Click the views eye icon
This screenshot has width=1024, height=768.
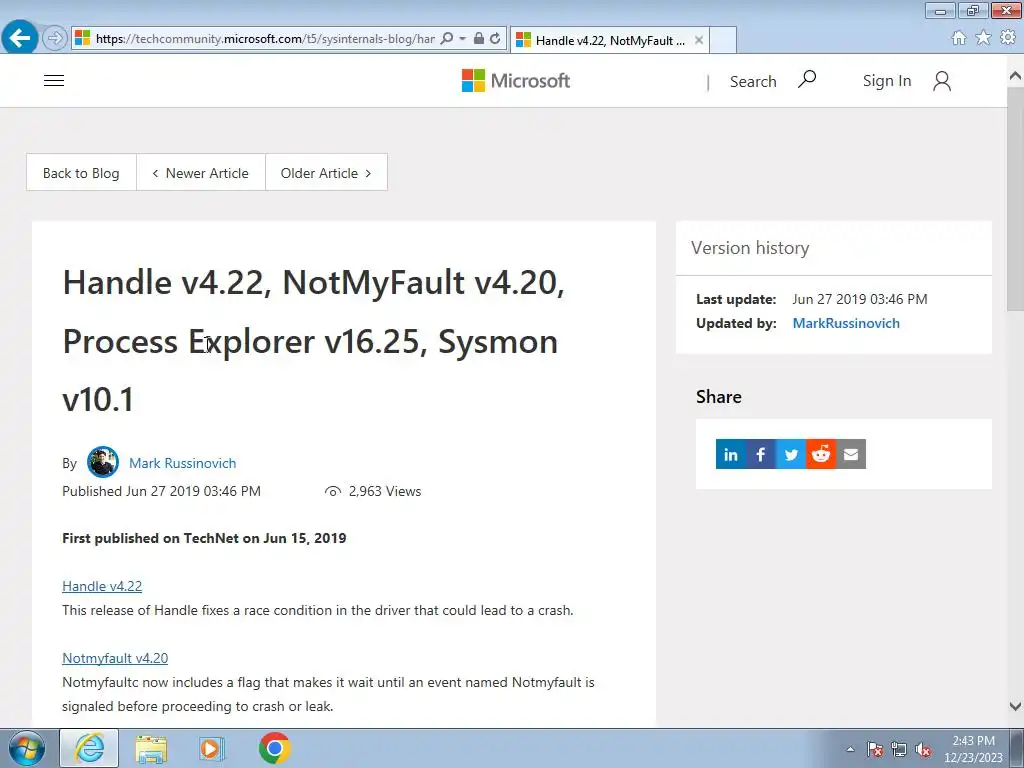[333, 492]
